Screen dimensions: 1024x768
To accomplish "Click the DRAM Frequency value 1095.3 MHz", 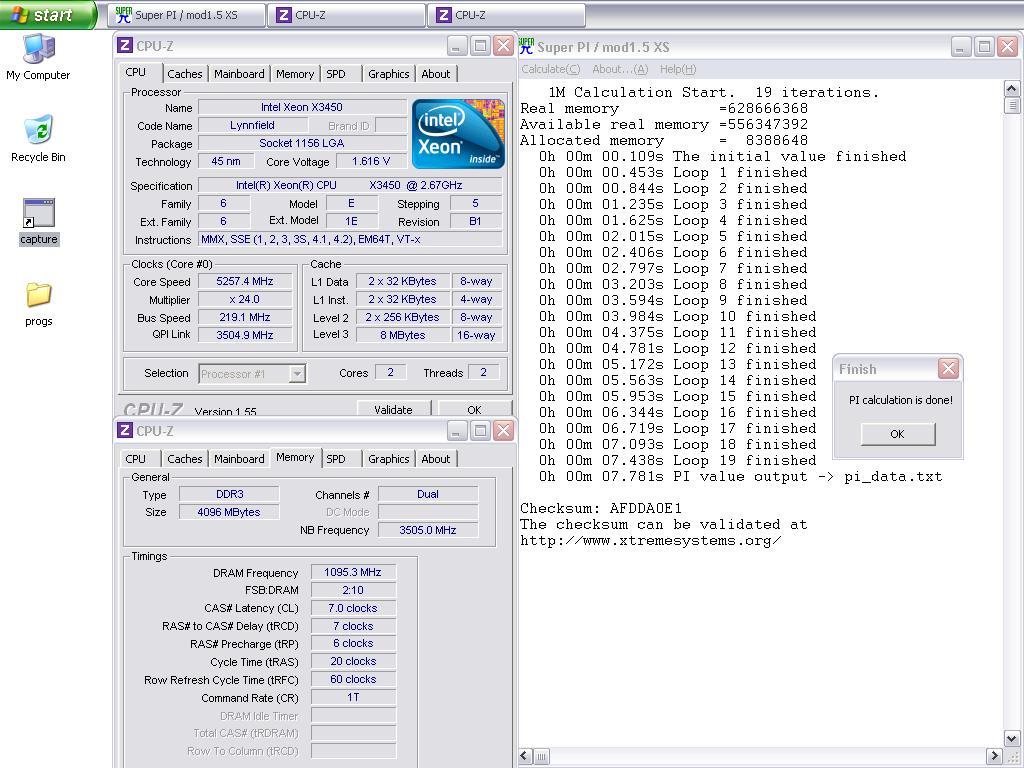I will [x=353, y=572].
